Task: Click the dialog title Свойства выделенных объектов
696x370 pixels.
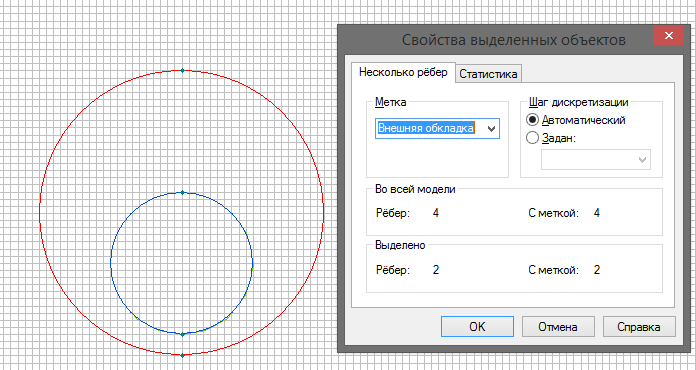Action: point(514,40)
